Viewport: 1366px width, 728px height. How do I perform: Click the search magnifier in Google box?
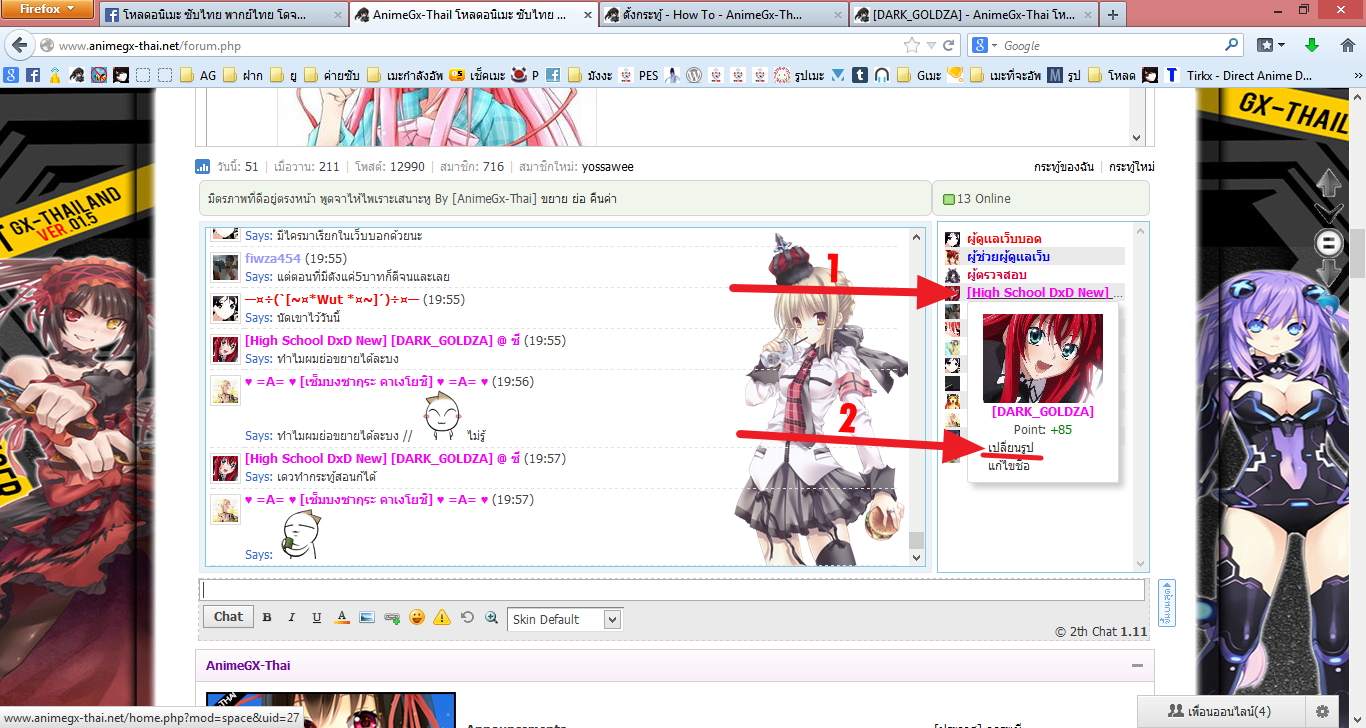coord(1232,46)
